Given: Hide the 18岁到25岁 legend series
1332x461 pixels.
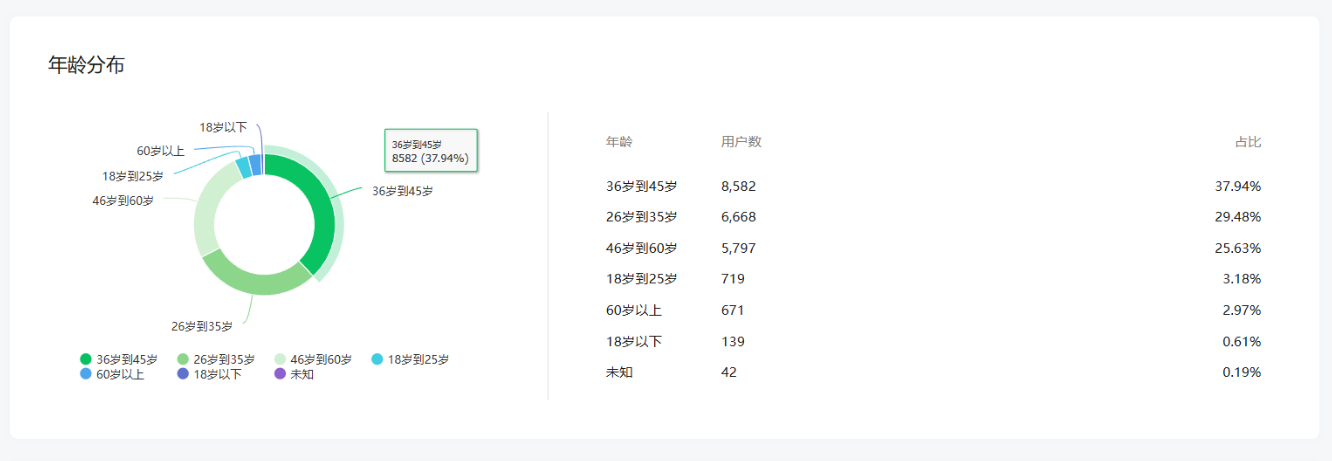Looking at the screenshot, I should coord(410,359).
